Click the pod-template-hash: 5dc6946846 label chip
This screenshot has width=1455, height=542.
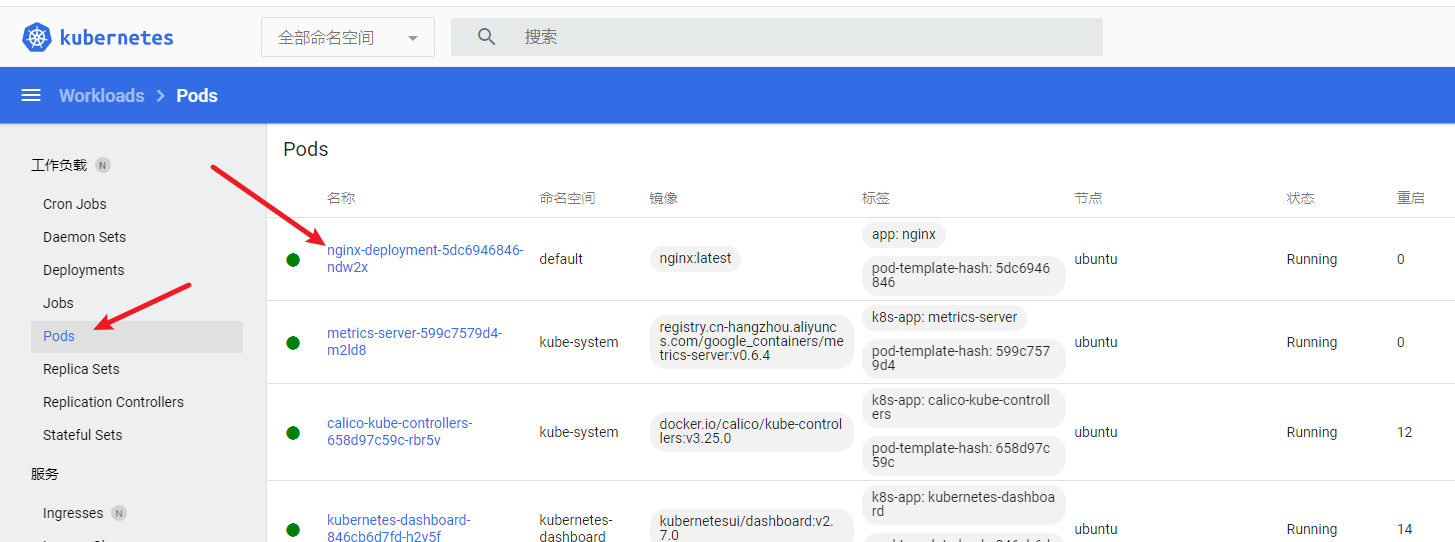[x=963, y=275]
